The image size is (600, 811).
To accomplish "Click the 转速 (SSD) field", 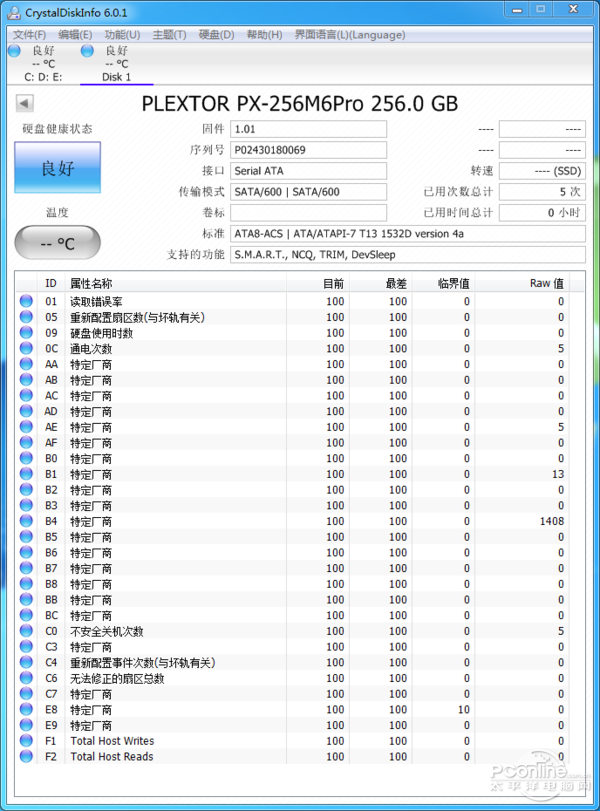I will click(x=542, y=171).
